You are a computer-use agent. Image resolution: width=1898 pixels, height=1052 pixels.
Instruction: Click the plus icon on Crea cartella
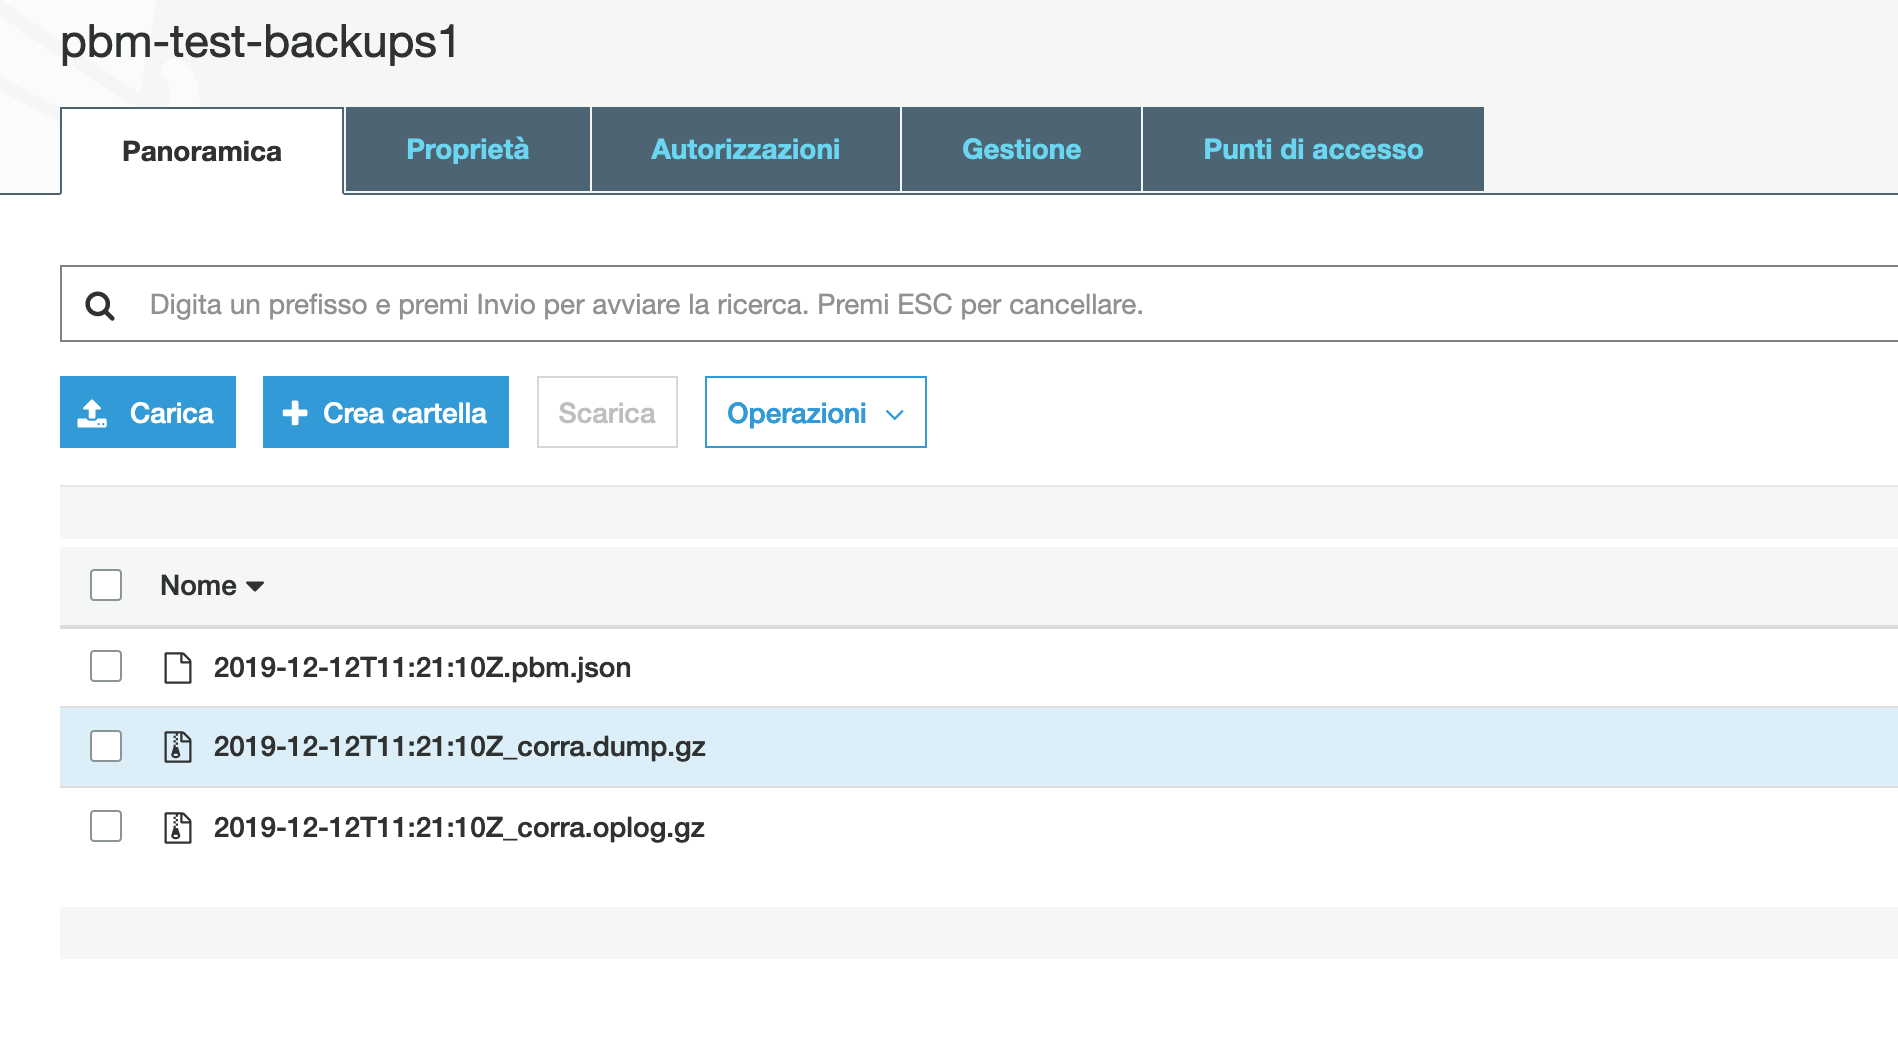click(x=295, y=413)
